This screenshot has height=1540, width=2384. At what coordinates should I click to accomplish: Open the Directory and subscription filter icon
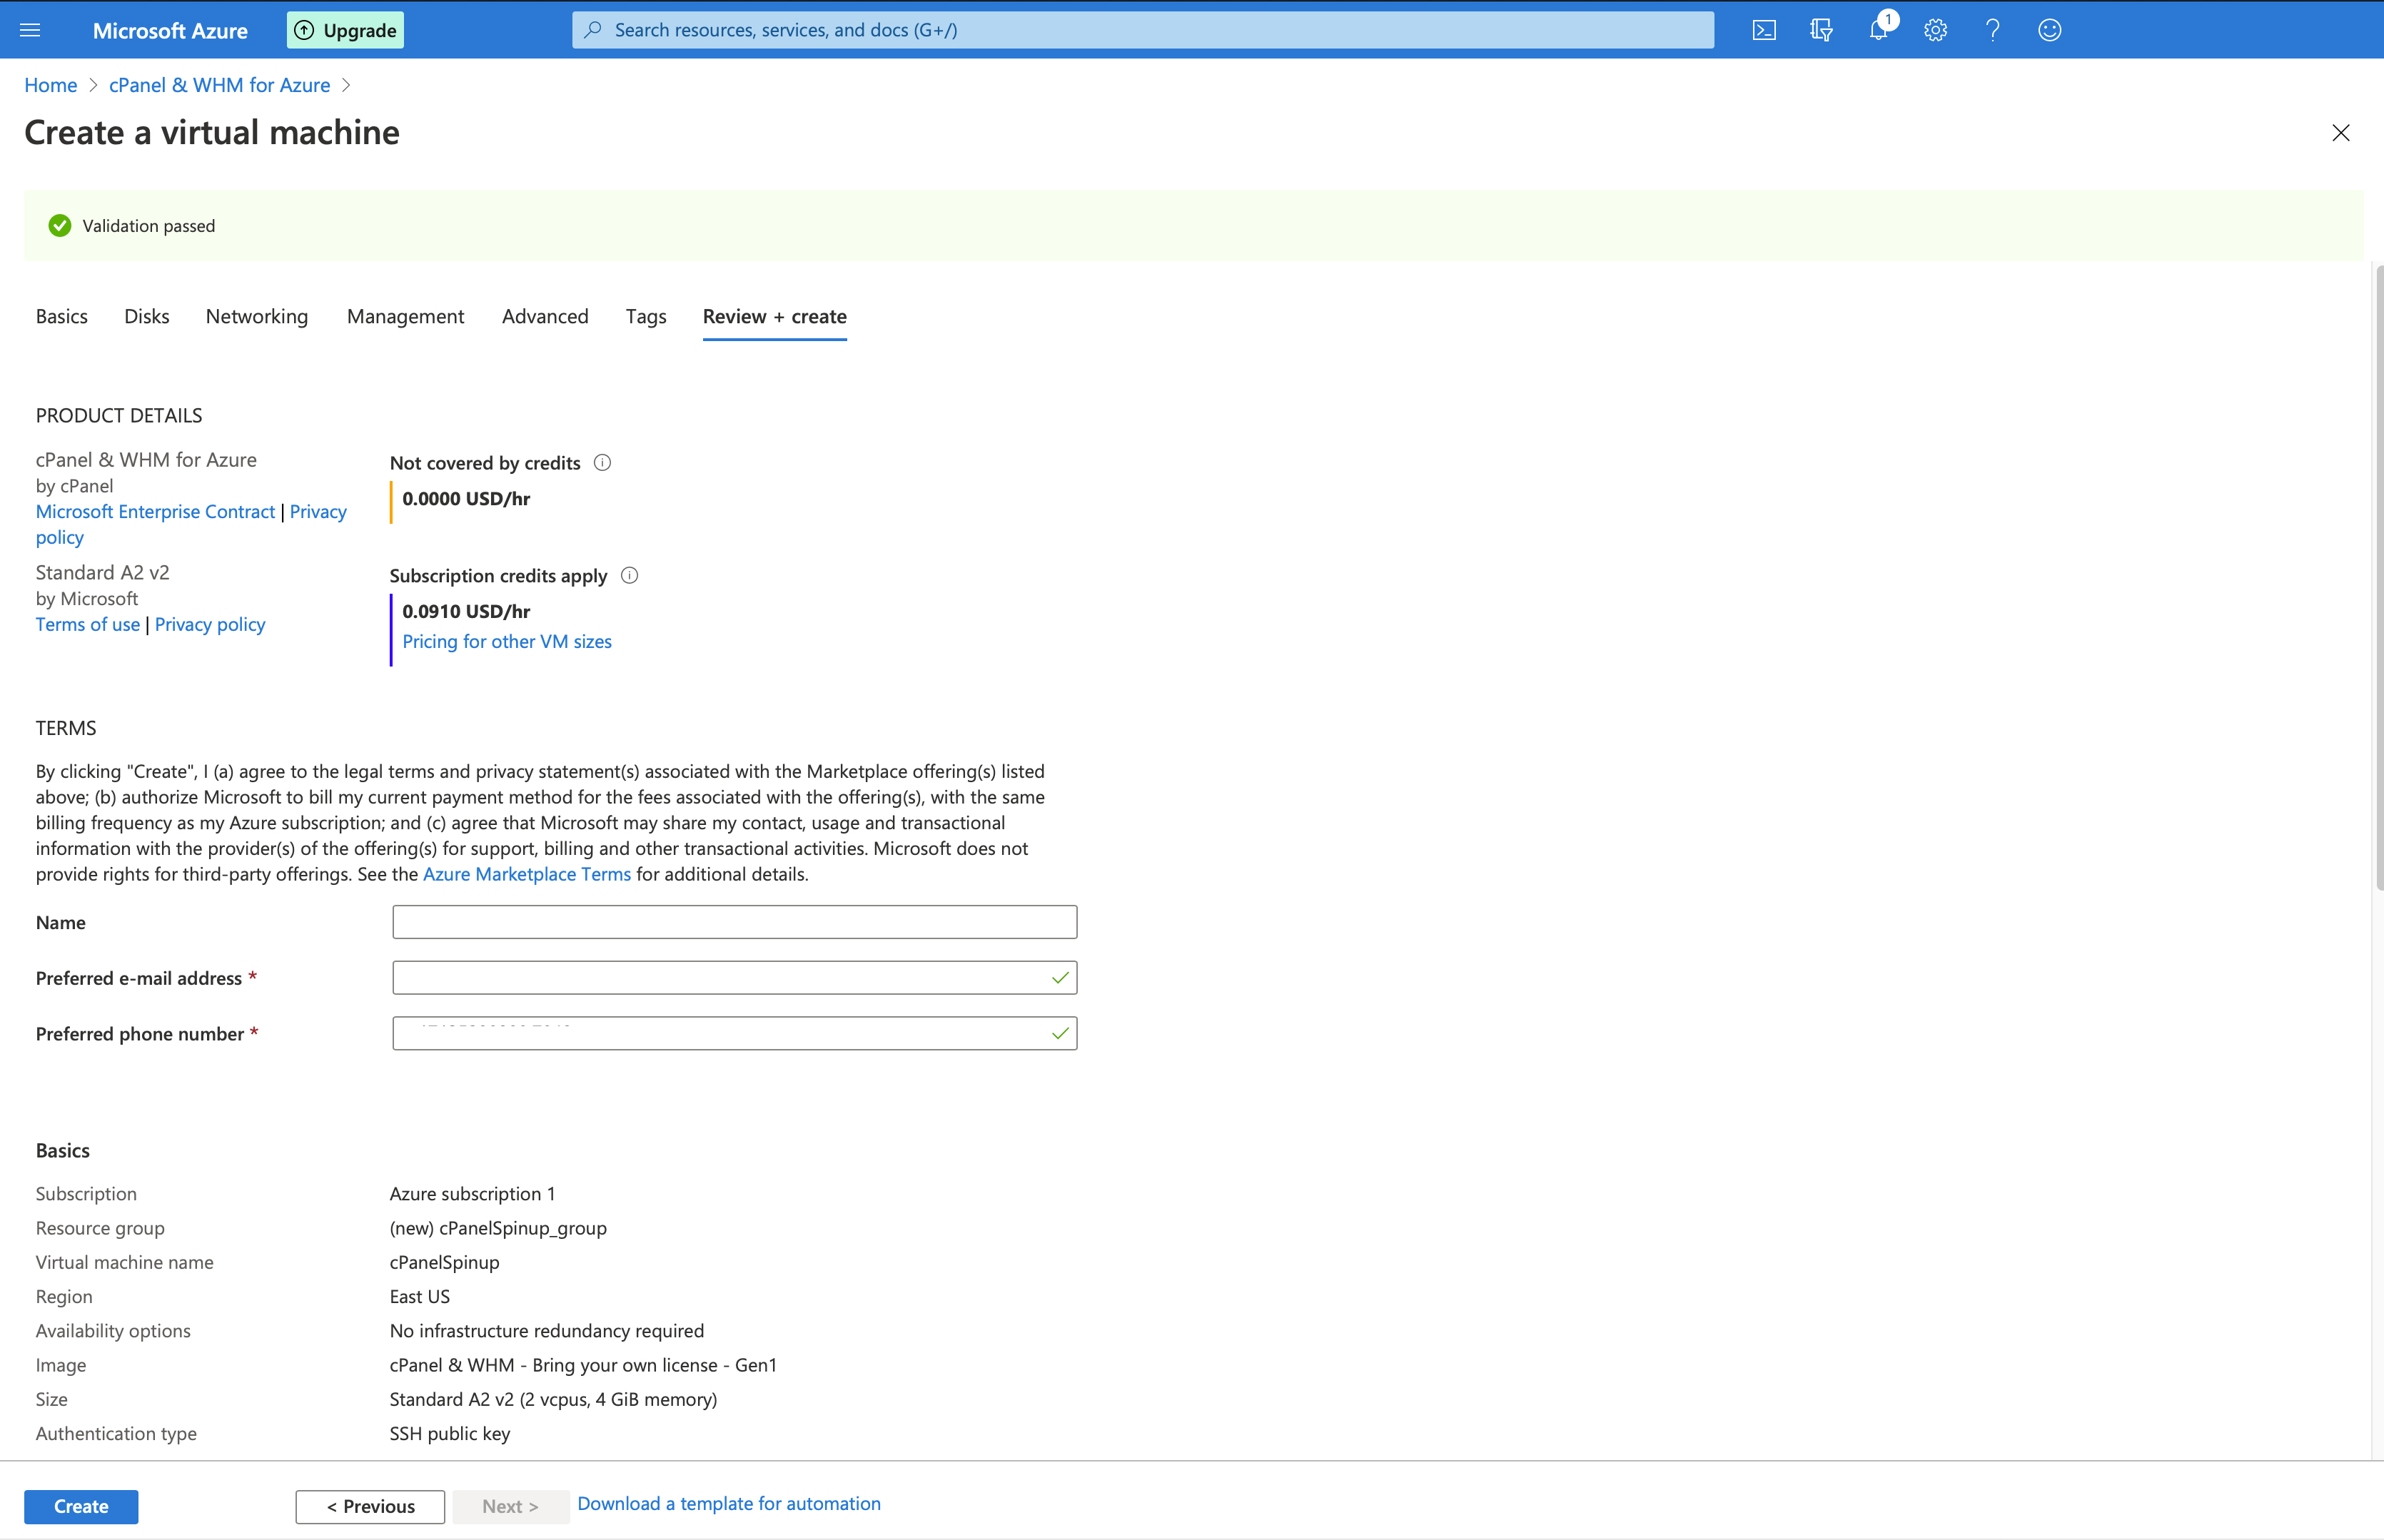point(1821,30)
